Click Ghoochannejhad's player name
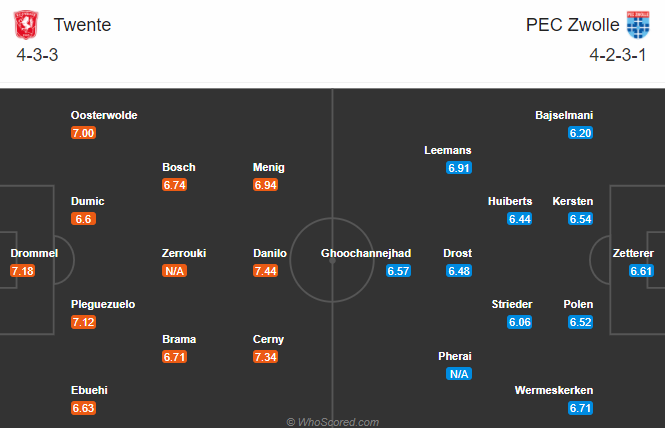This screenshot has height=428, width=665. pos(366,253)
